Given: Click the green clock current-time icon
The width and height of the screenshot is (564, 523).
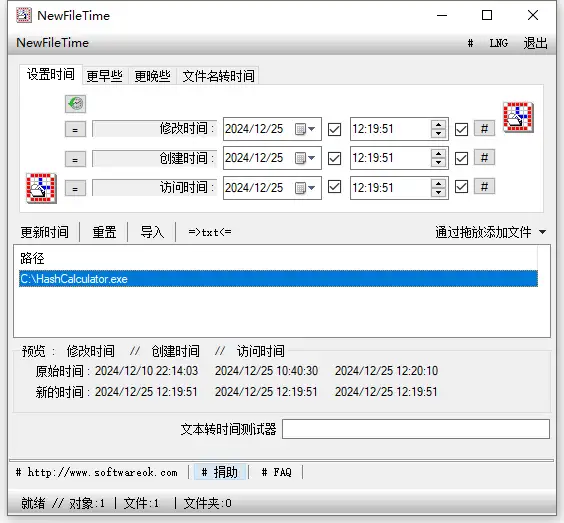Looking at the screenshot, I should (75, 104).
